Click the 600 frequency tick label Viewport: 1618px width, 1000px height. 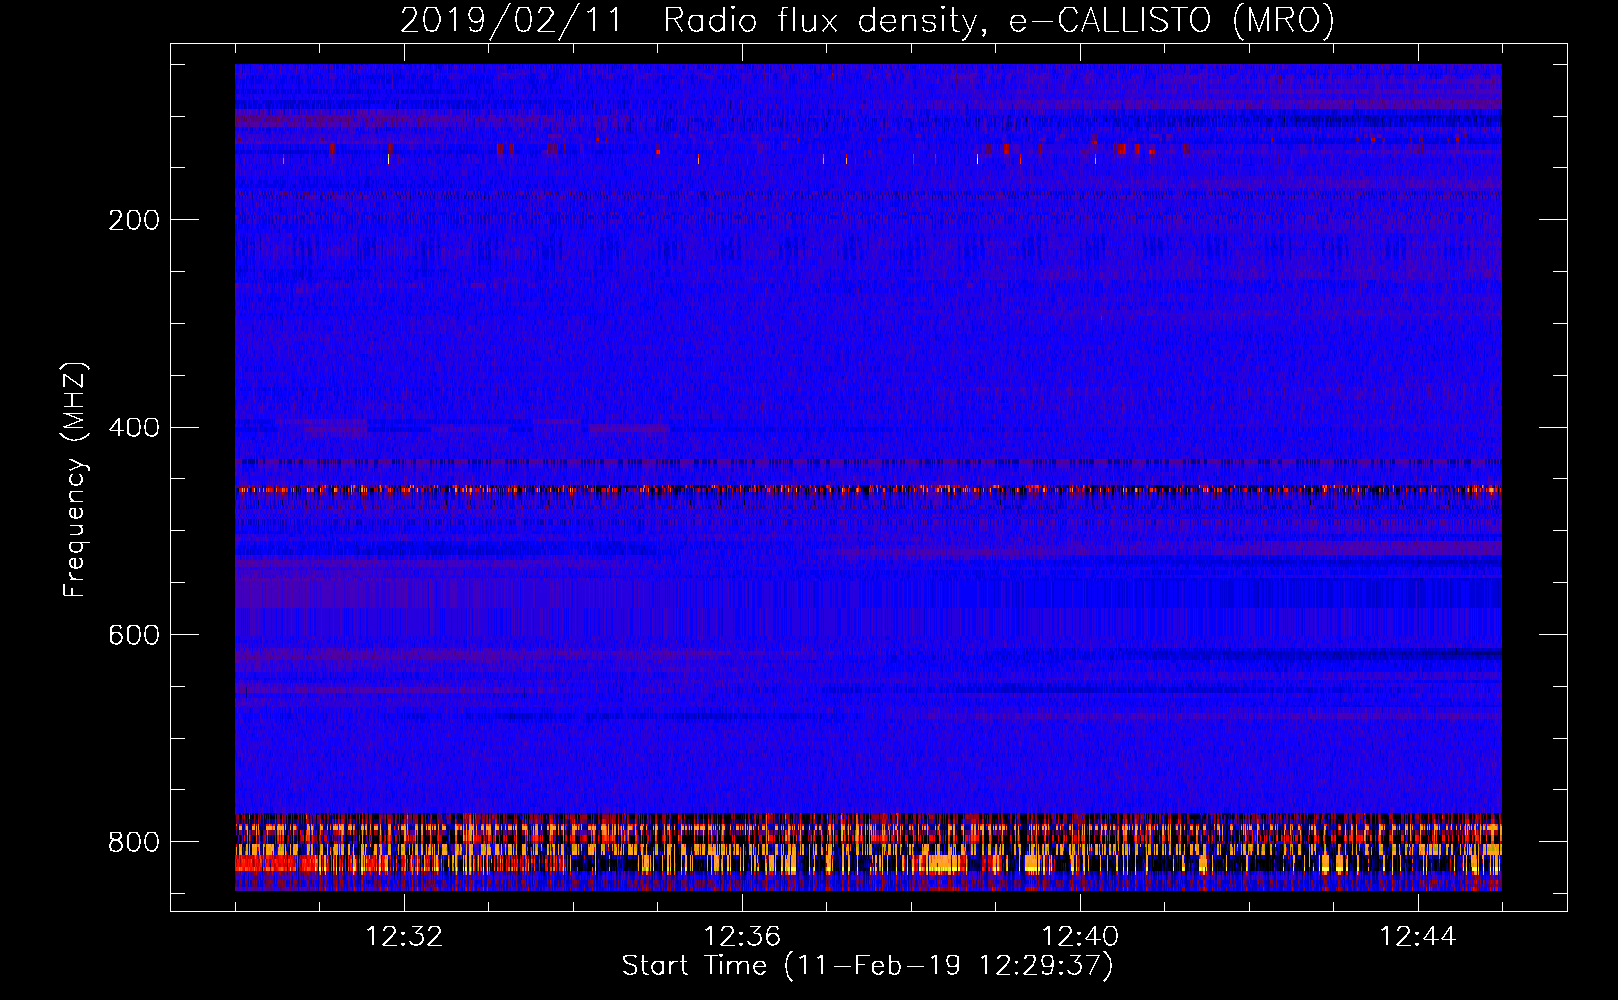(x=134, y=635)
